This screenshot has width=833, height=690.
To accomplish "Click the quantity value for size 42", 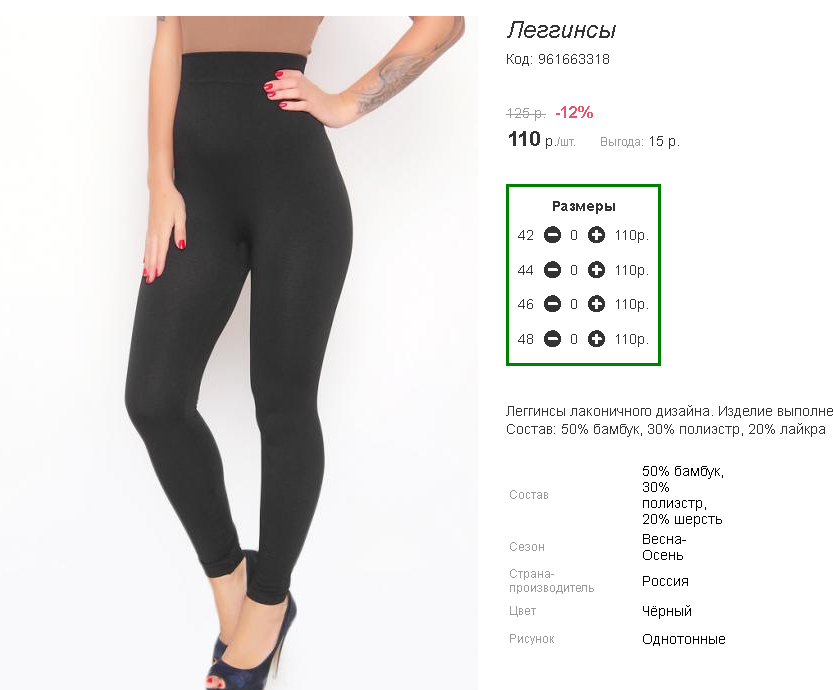I will click(574, 235).
